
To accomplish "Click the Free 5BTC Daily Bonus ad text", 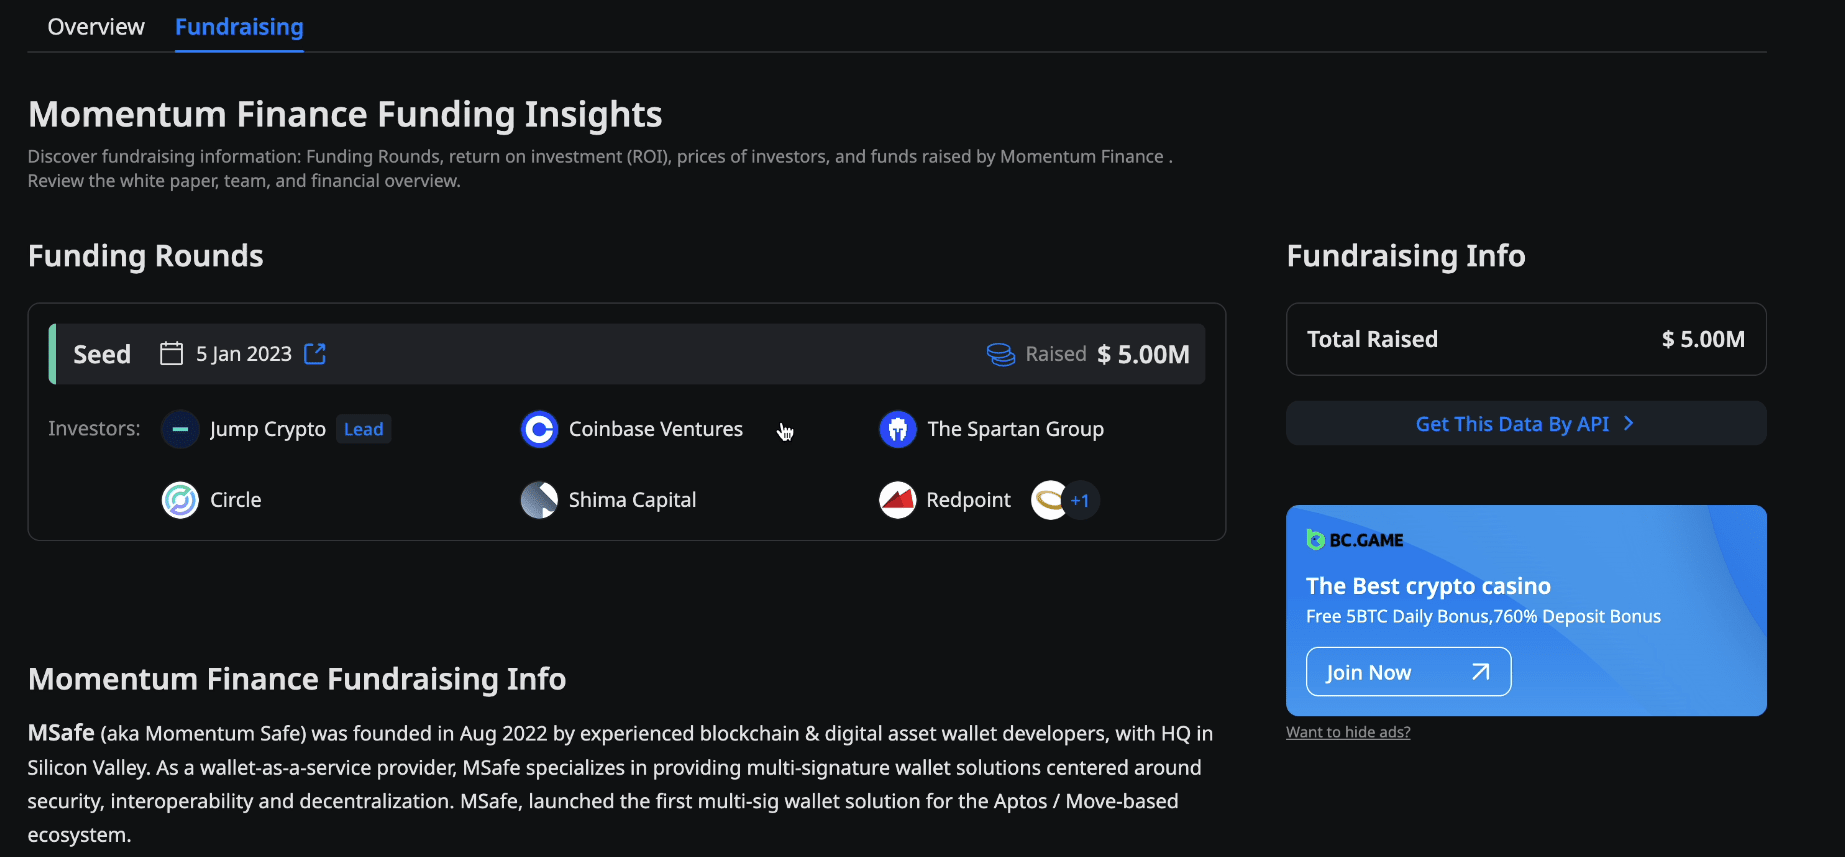I will 1483,617.
